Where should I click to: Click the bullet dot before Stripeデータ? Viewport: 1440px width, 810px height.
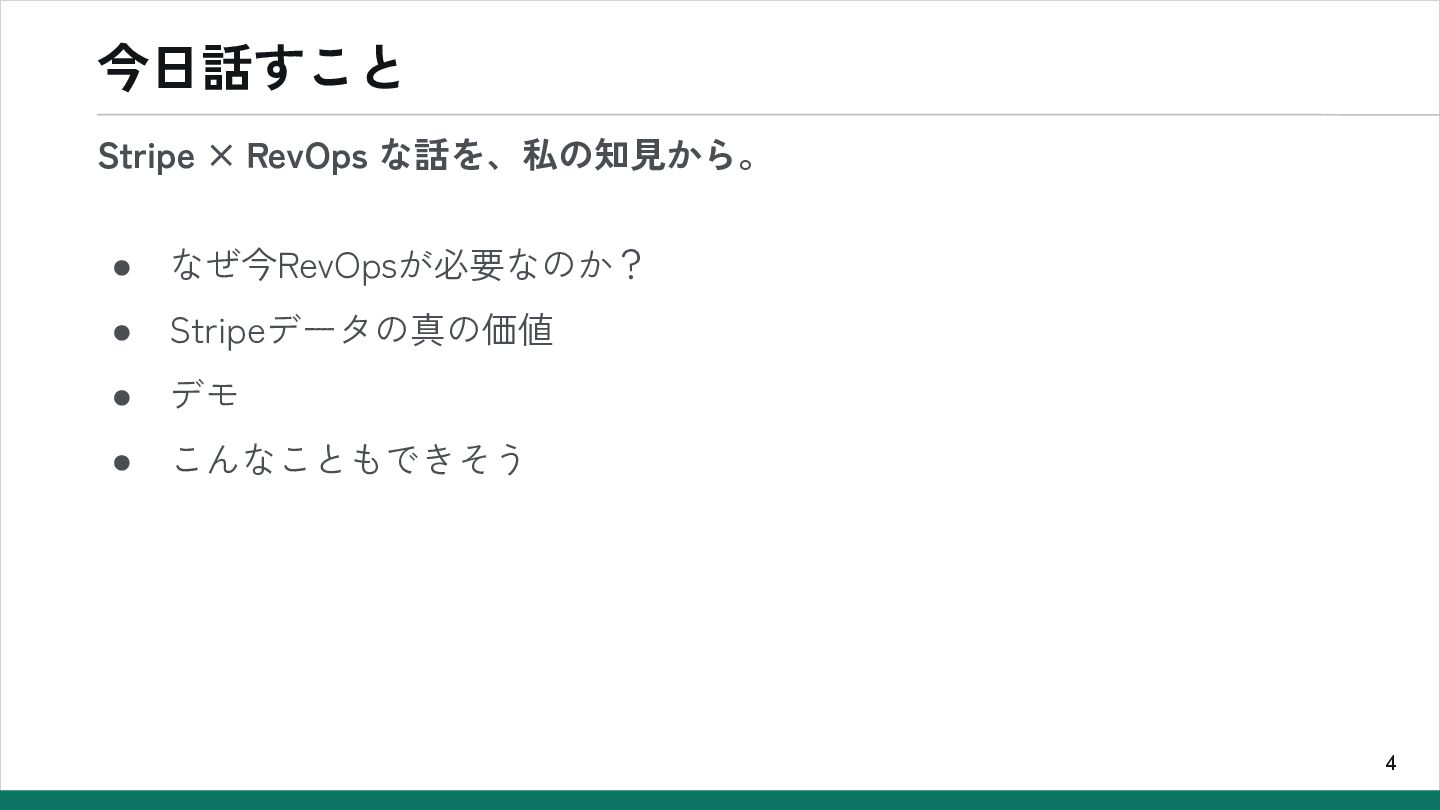click(122, 332)
